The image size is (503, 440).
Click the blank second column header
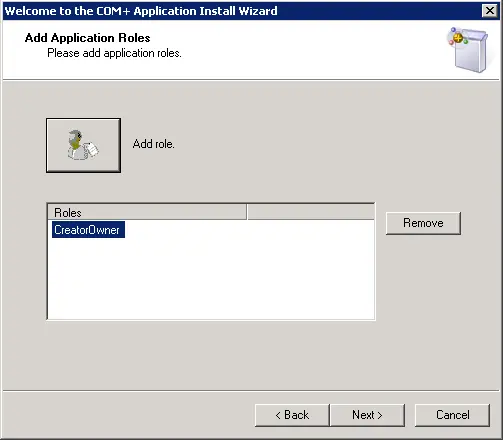tap(311, 212)
